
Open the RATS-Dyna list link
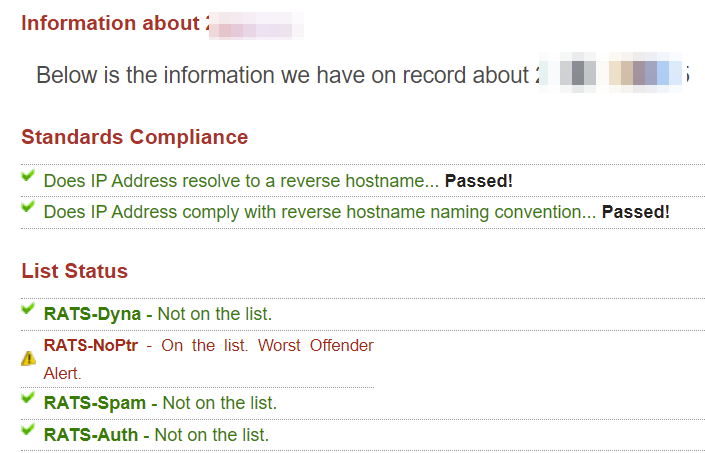[92, 314]
